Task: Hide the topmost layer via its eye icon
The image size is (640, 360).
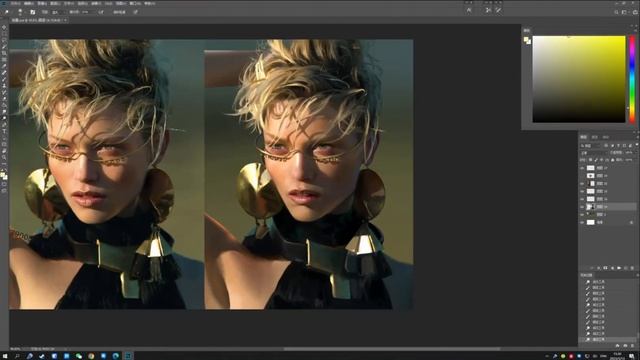Action: pyautogui.click(x=582, y=168)
